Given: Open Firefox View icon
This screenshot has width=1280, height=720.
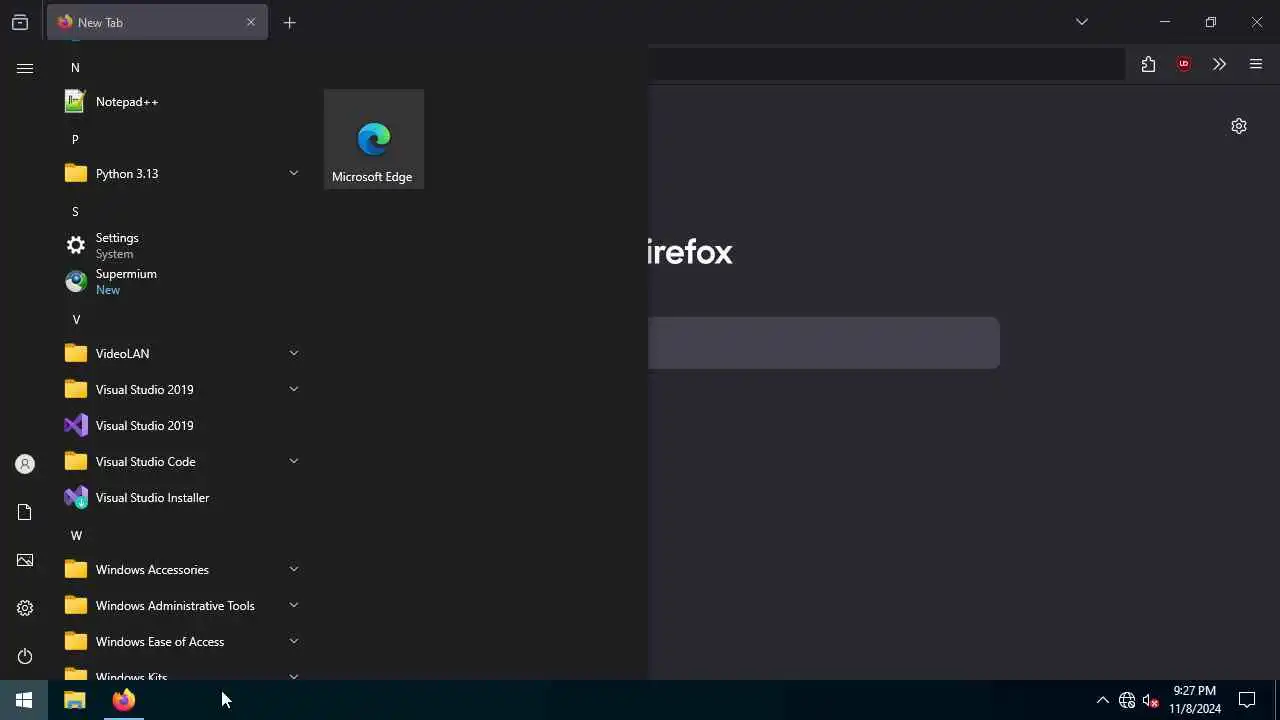Looking at the screenshot, I should click(20, 22).
